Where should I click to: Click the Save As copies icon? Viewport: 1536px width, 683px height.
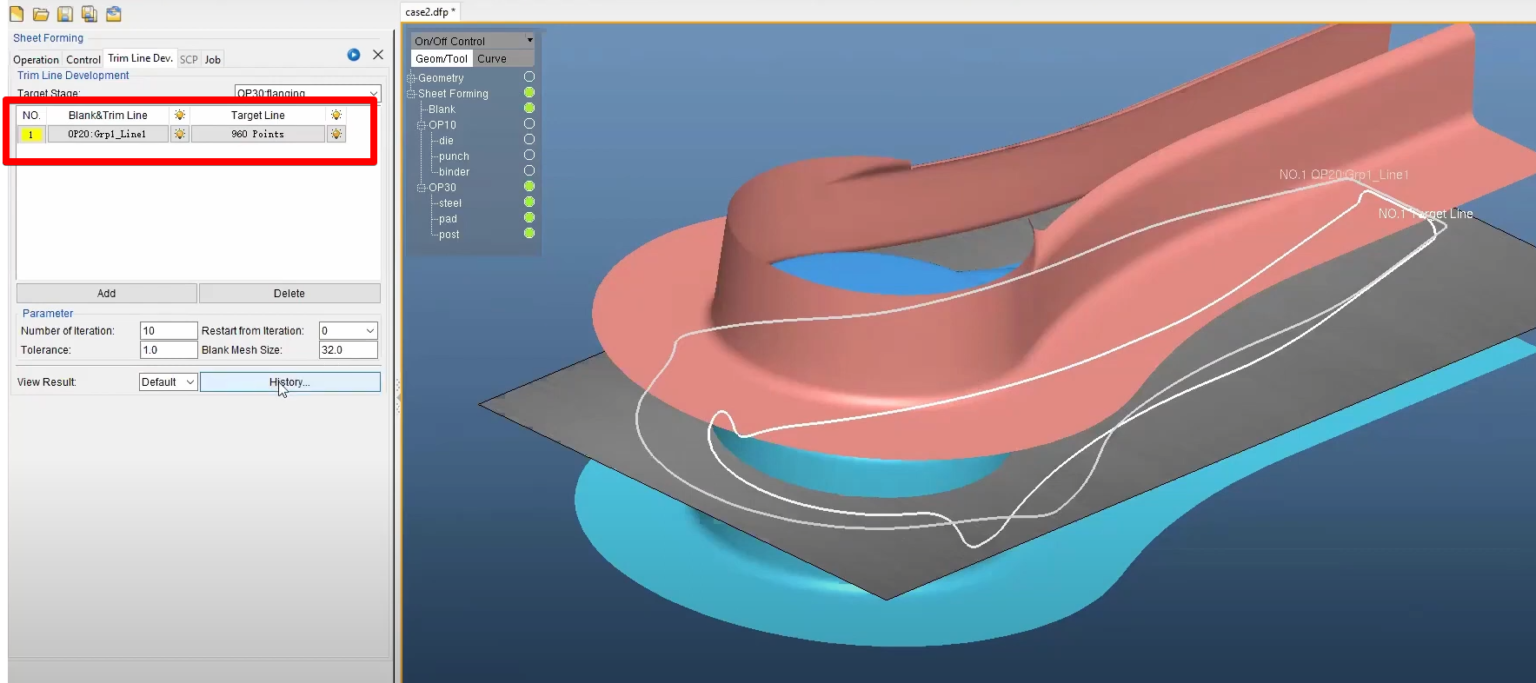(89, 14)
